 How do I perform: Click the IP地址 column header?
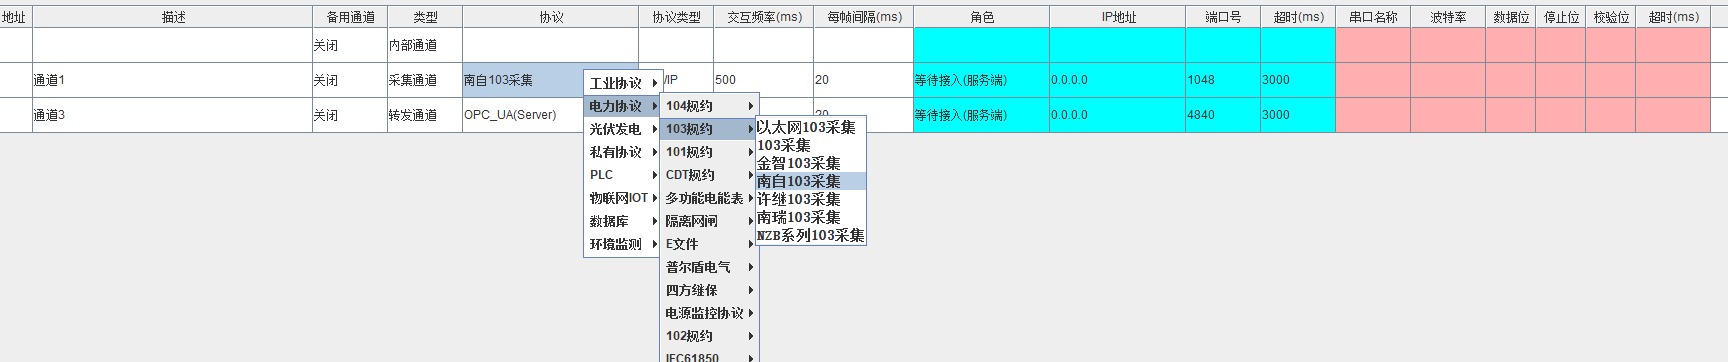[x=1118, y=17]
